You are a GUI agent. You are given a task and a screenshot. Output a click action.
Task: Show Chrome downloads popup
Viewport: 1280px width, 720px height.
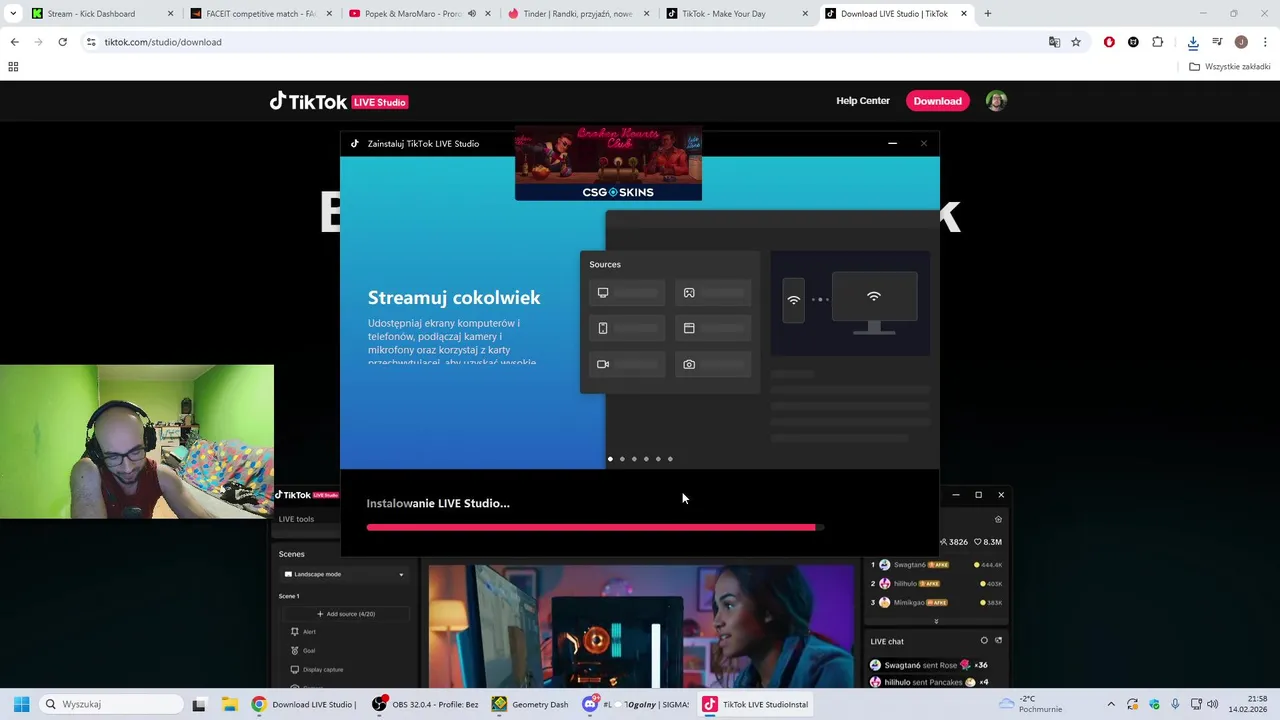tap(1193, 42)
